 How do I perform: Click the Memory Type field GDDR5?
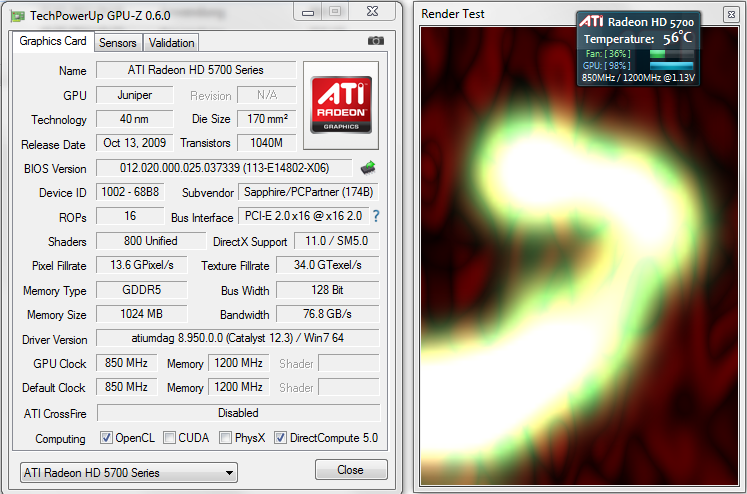pos(142,290)
